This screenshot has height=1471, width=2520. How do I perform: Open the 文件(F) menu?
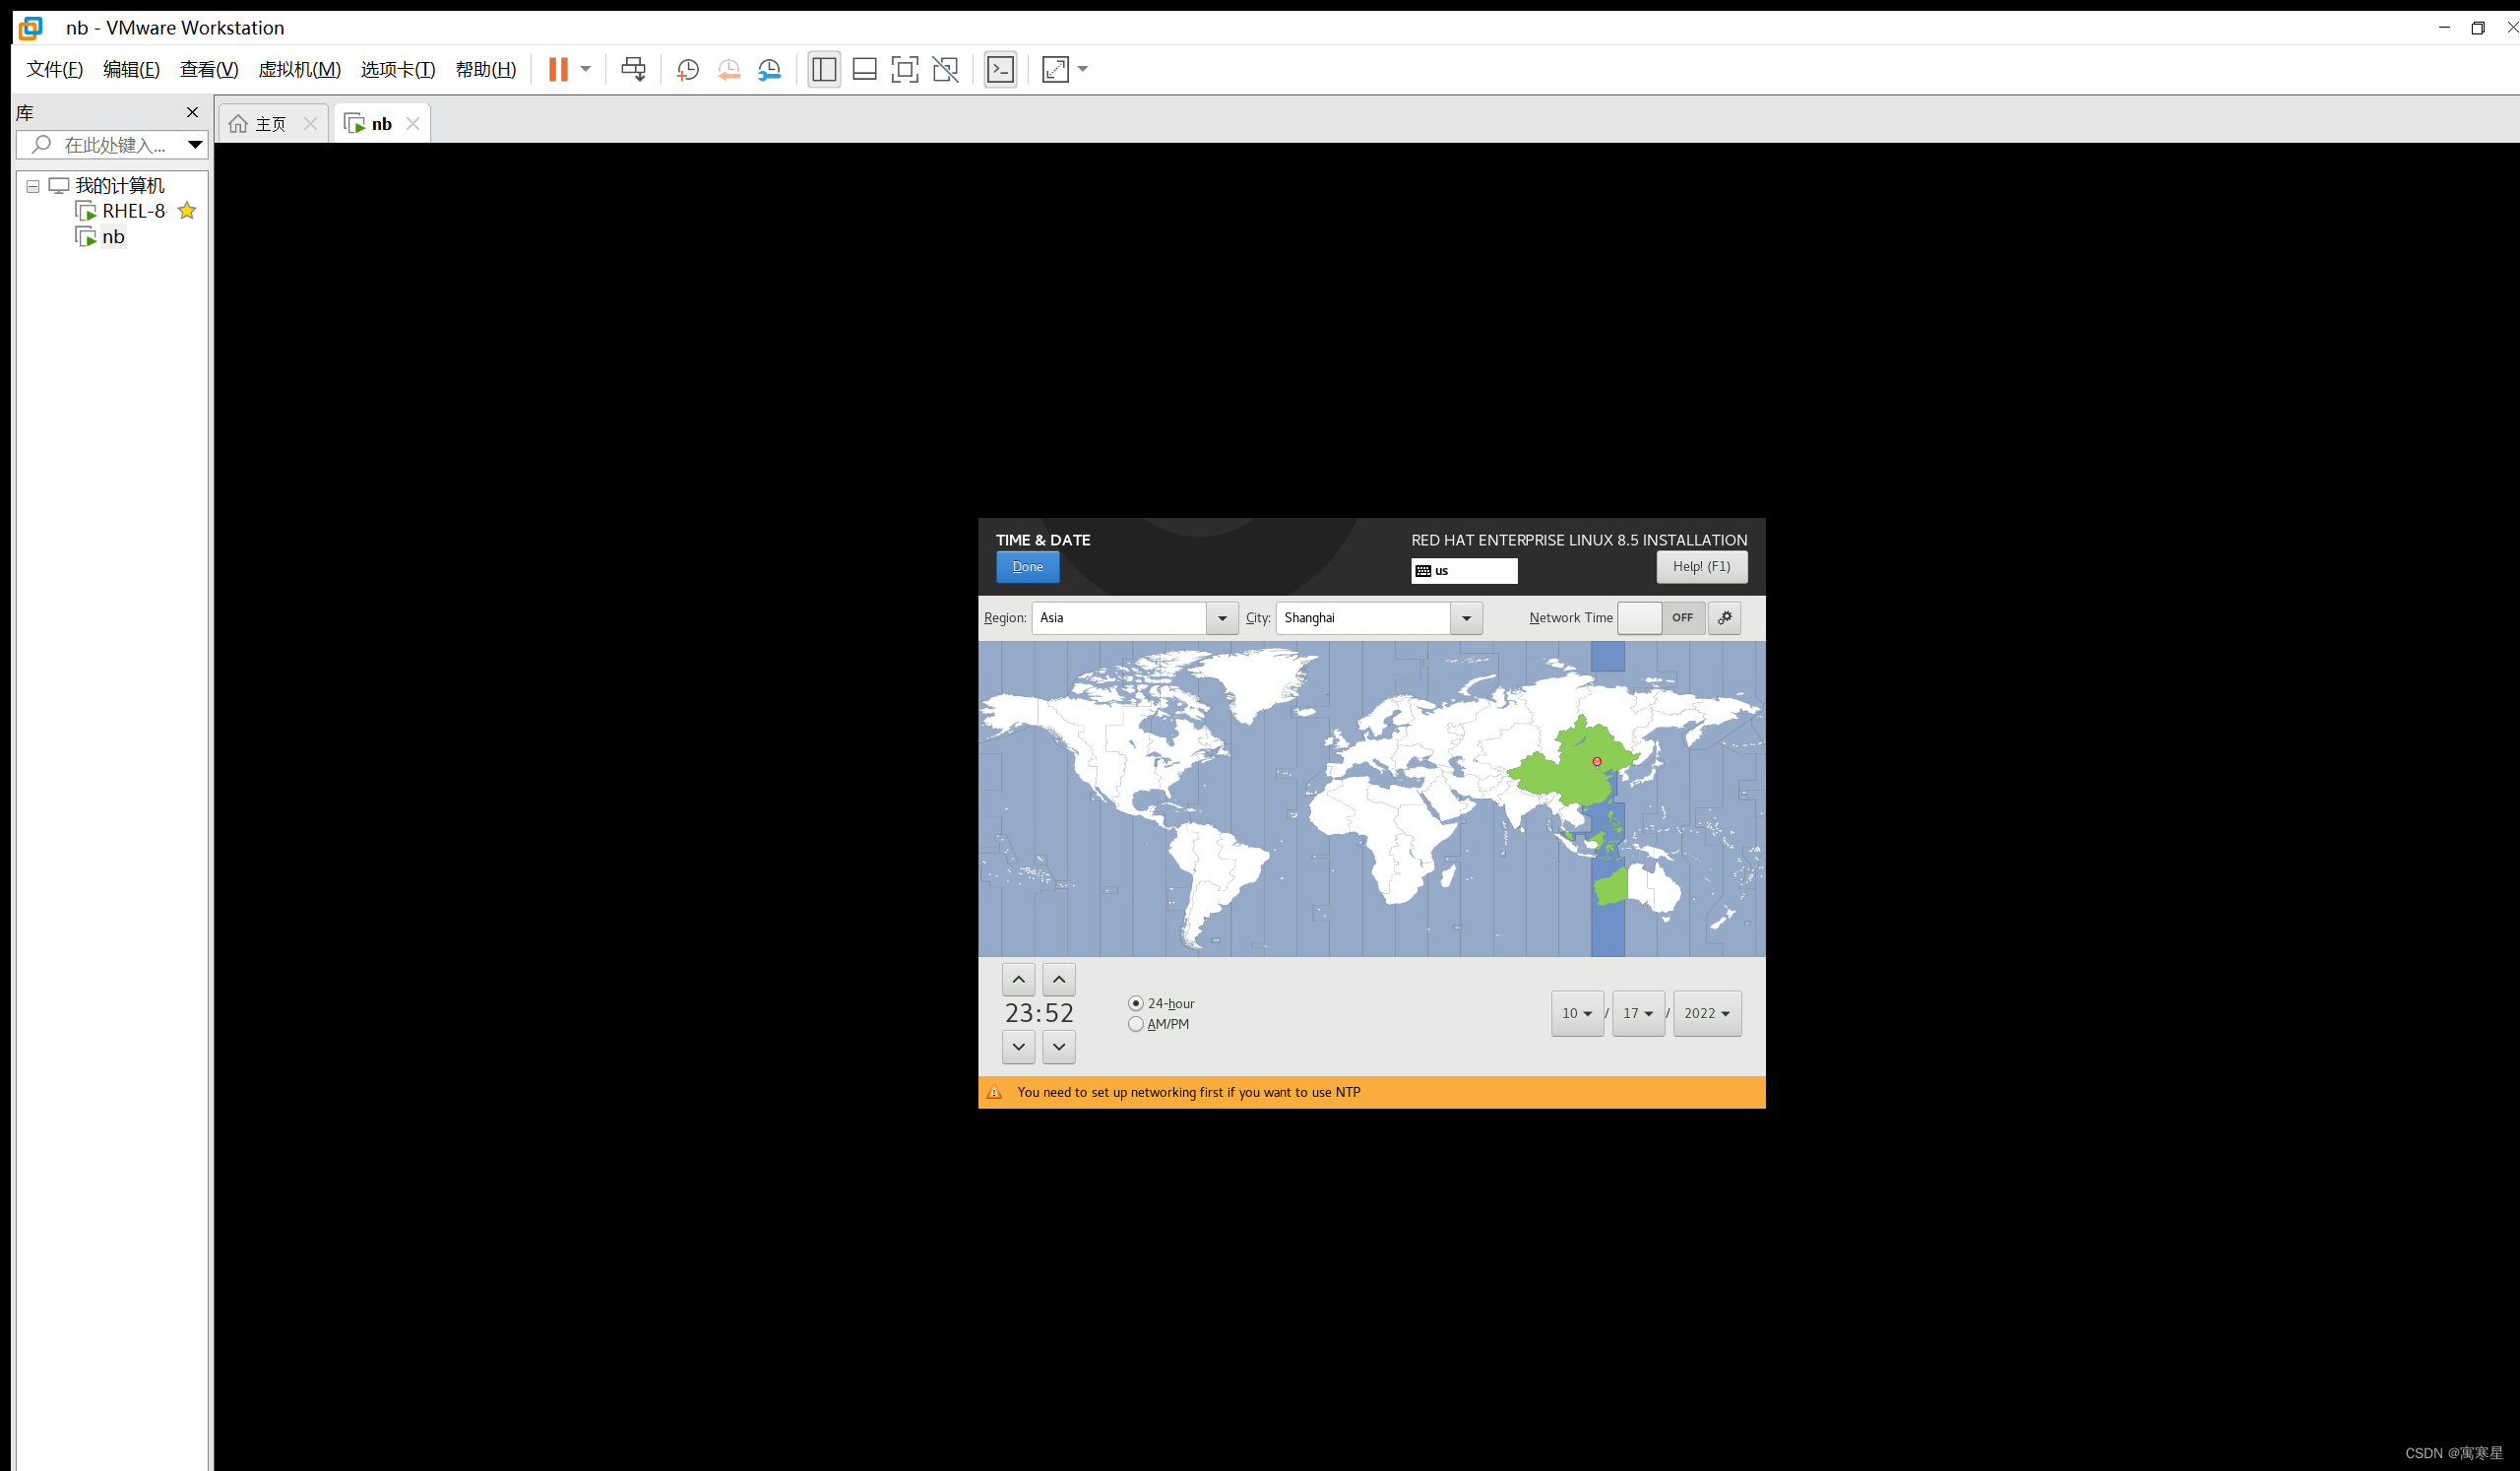pyautogui.click(x=55, y=69)
